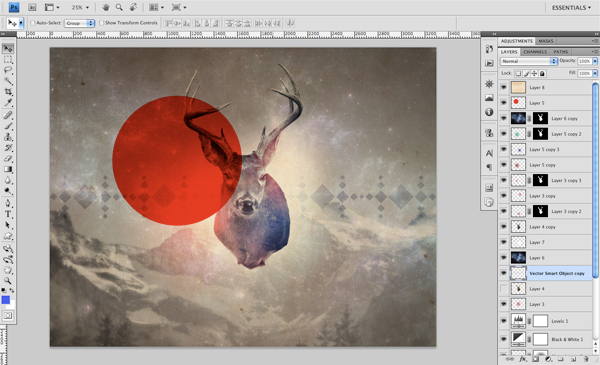The height and width of the screenshot is (365, 600).
Task: Open the Screen Mode dropdown
Action: [179, 7]
